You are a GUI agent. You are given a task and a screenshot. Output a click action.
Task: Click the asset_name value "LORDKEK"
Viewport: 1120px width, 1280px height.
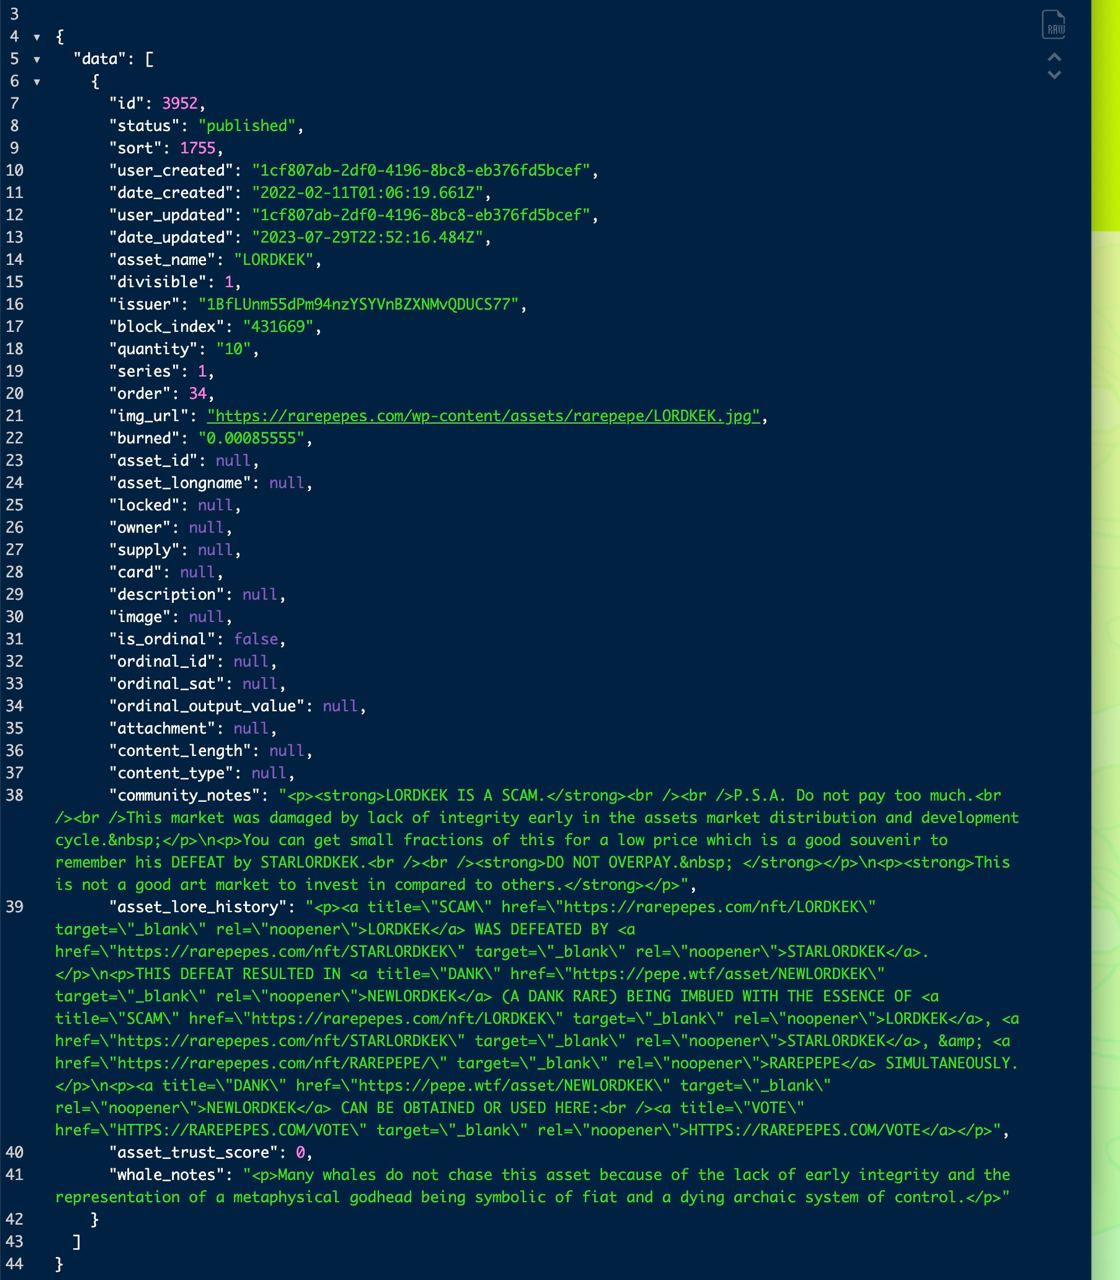(274, 260)
